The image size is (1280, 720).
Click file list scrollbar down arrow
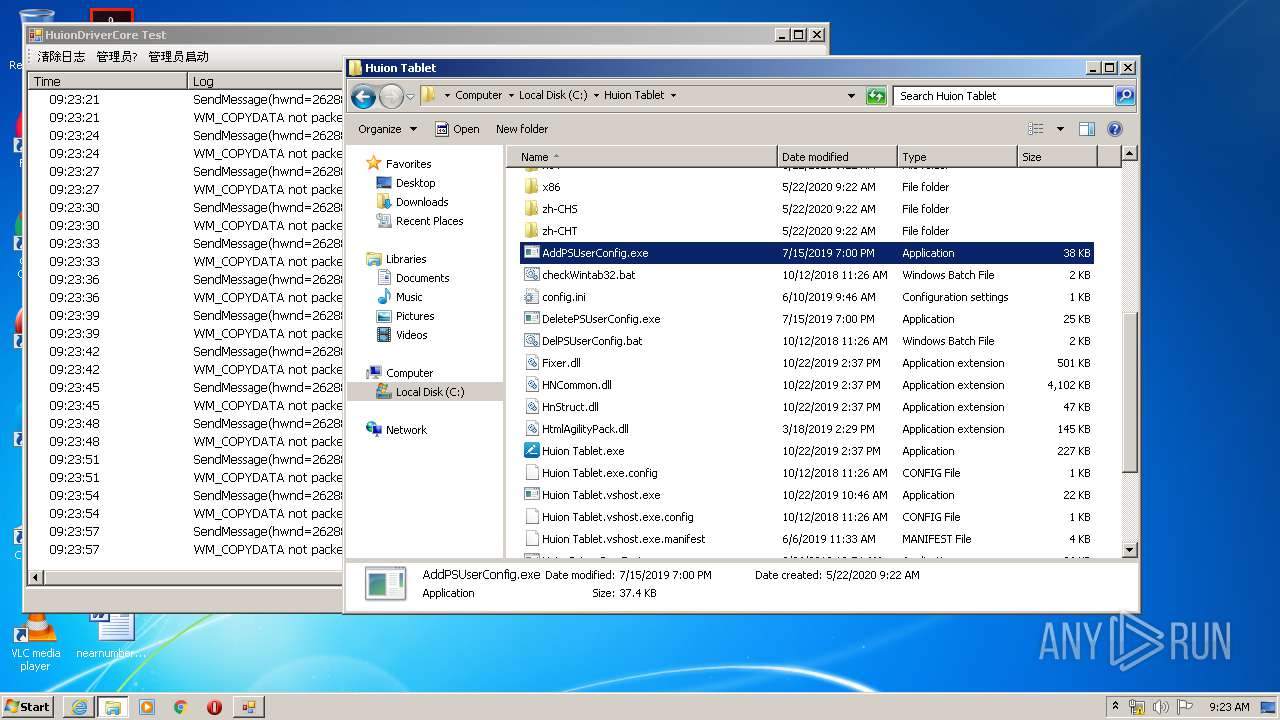tap(1130, 549)
